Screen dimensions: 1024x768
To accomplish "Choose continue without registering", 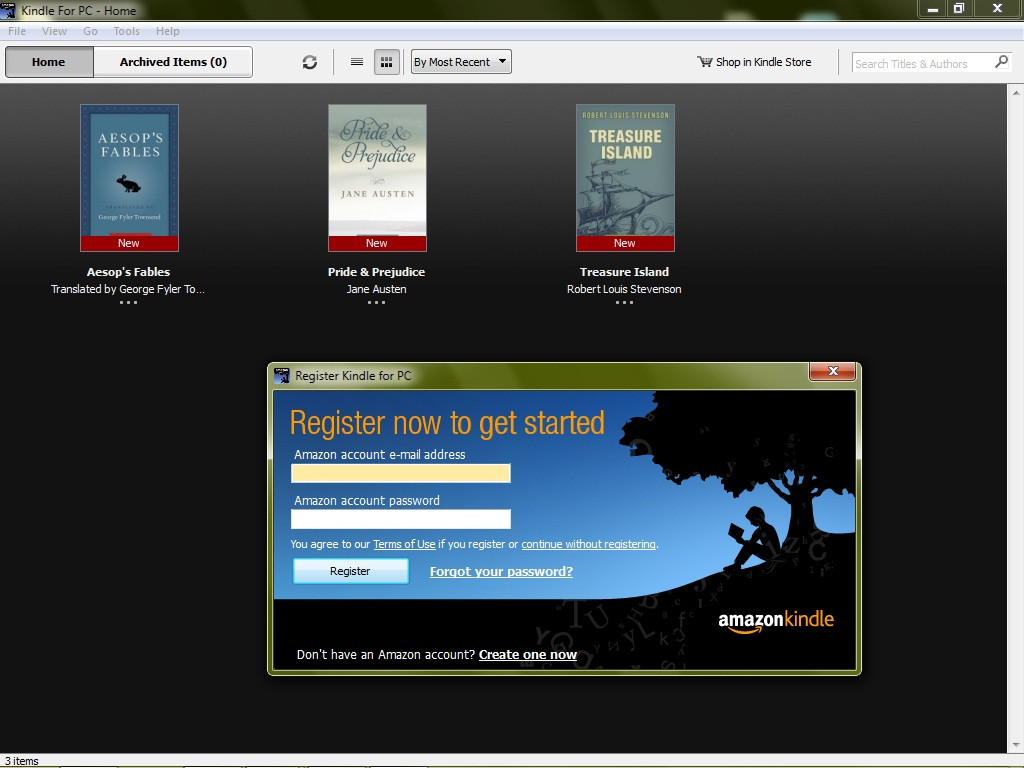I will tap(588, 544).
